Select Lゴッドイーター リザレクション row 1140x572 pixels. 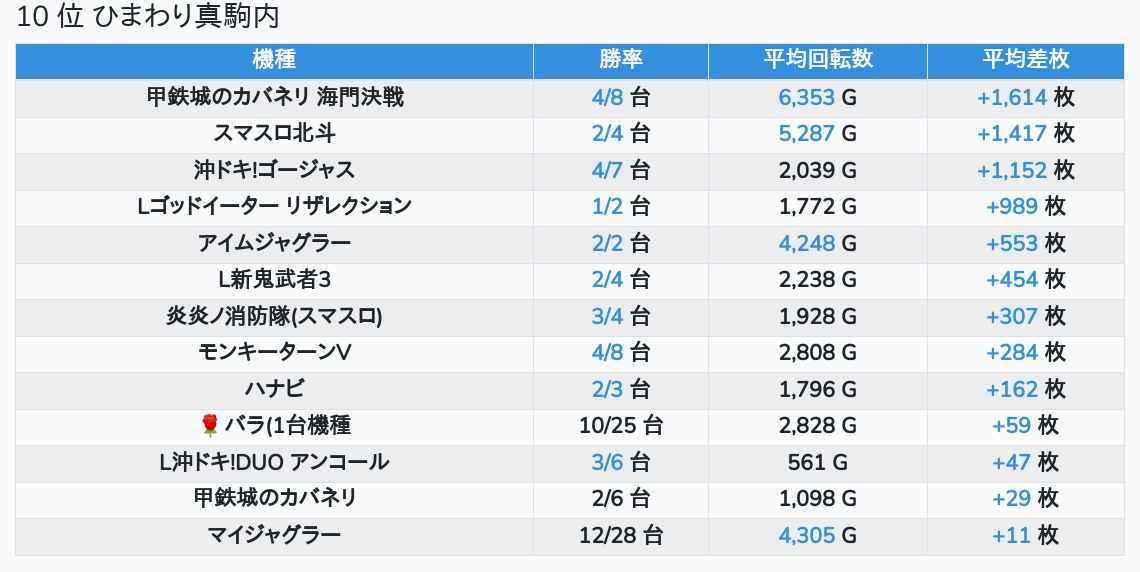point(274,206)
